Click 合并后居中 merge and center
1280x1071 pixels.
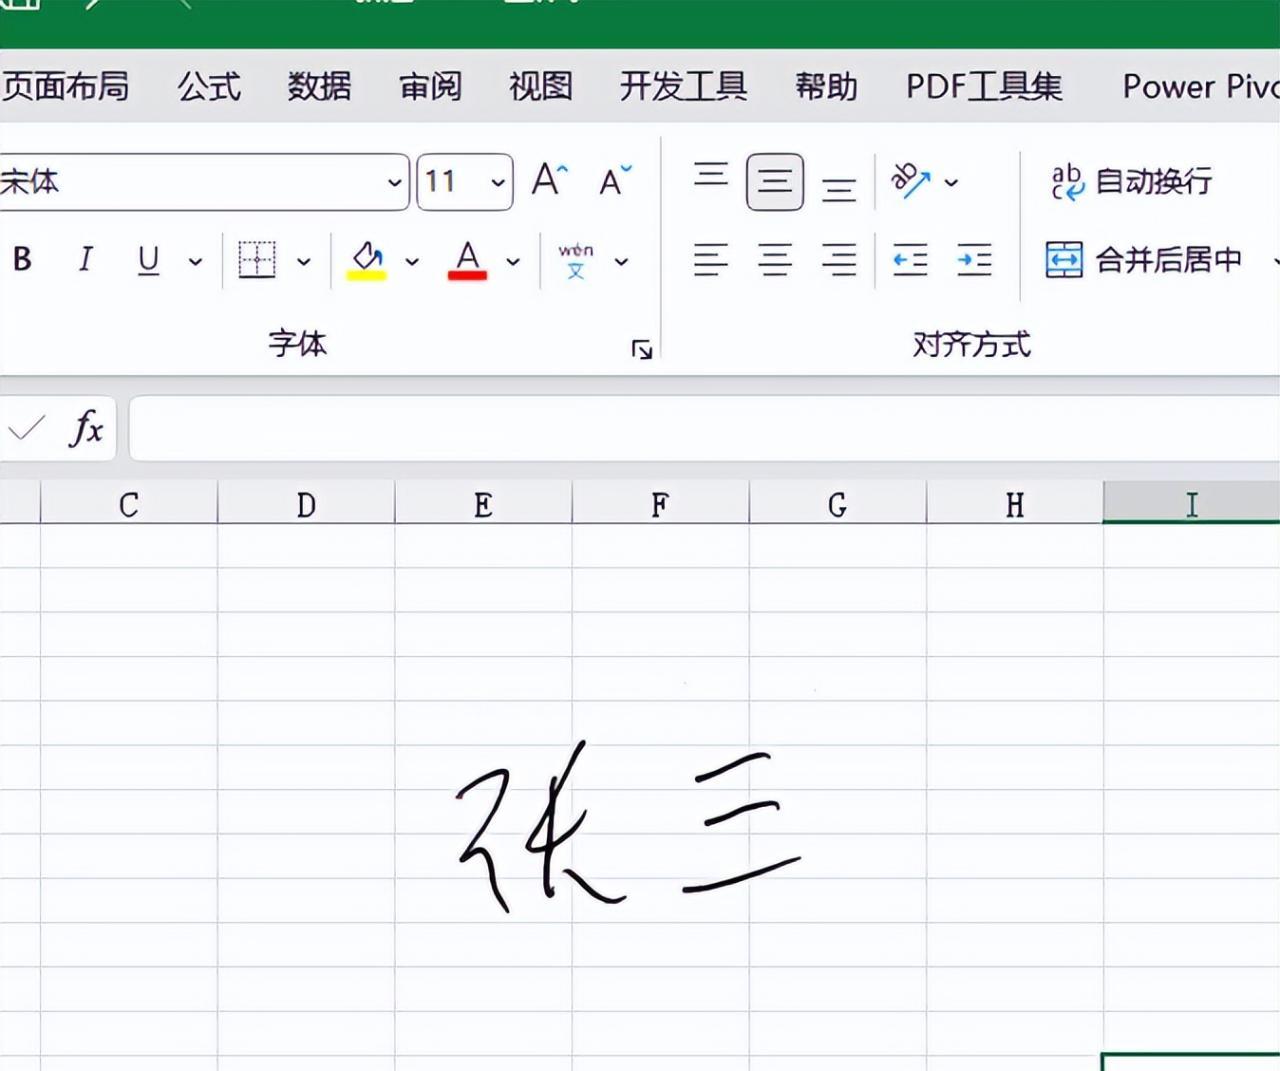pos(1144,260)
